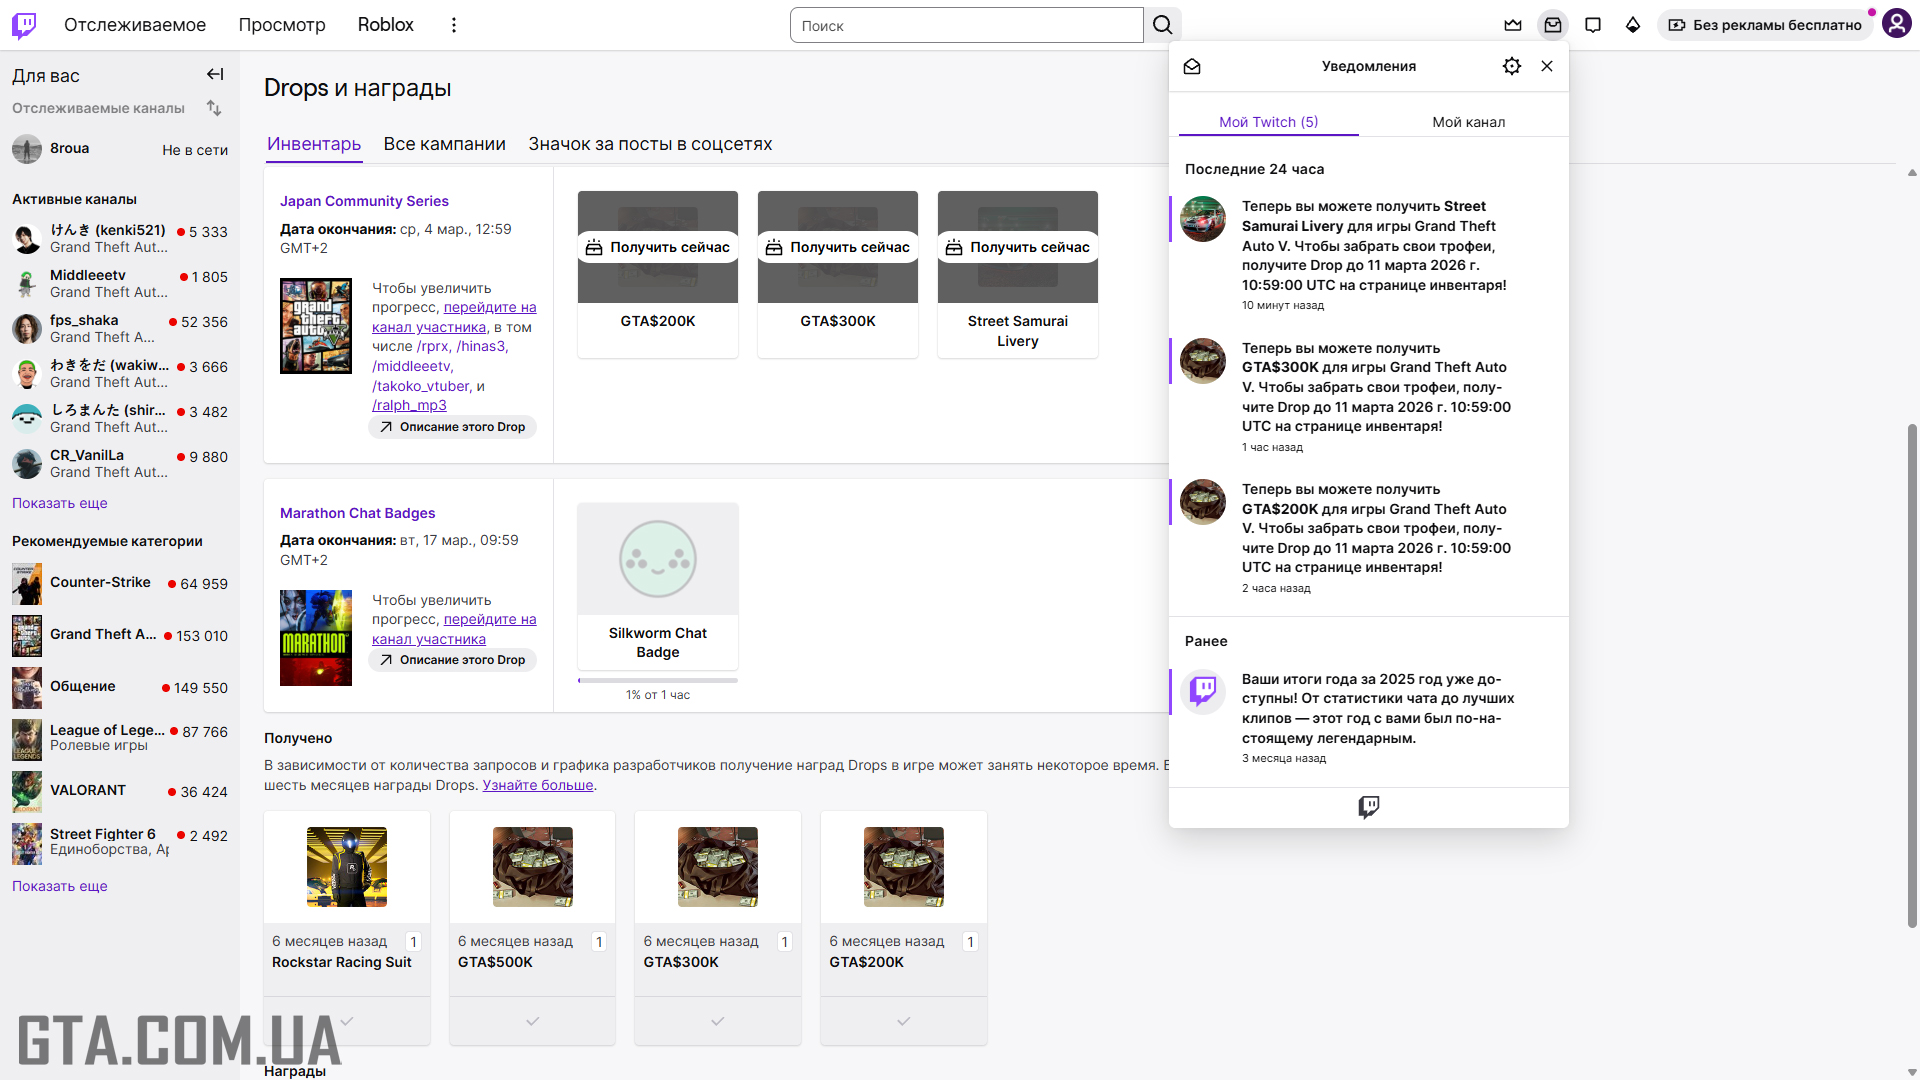Mark all notifications as read icon
This screenshot has height=1080, width=1920.
1192,66
